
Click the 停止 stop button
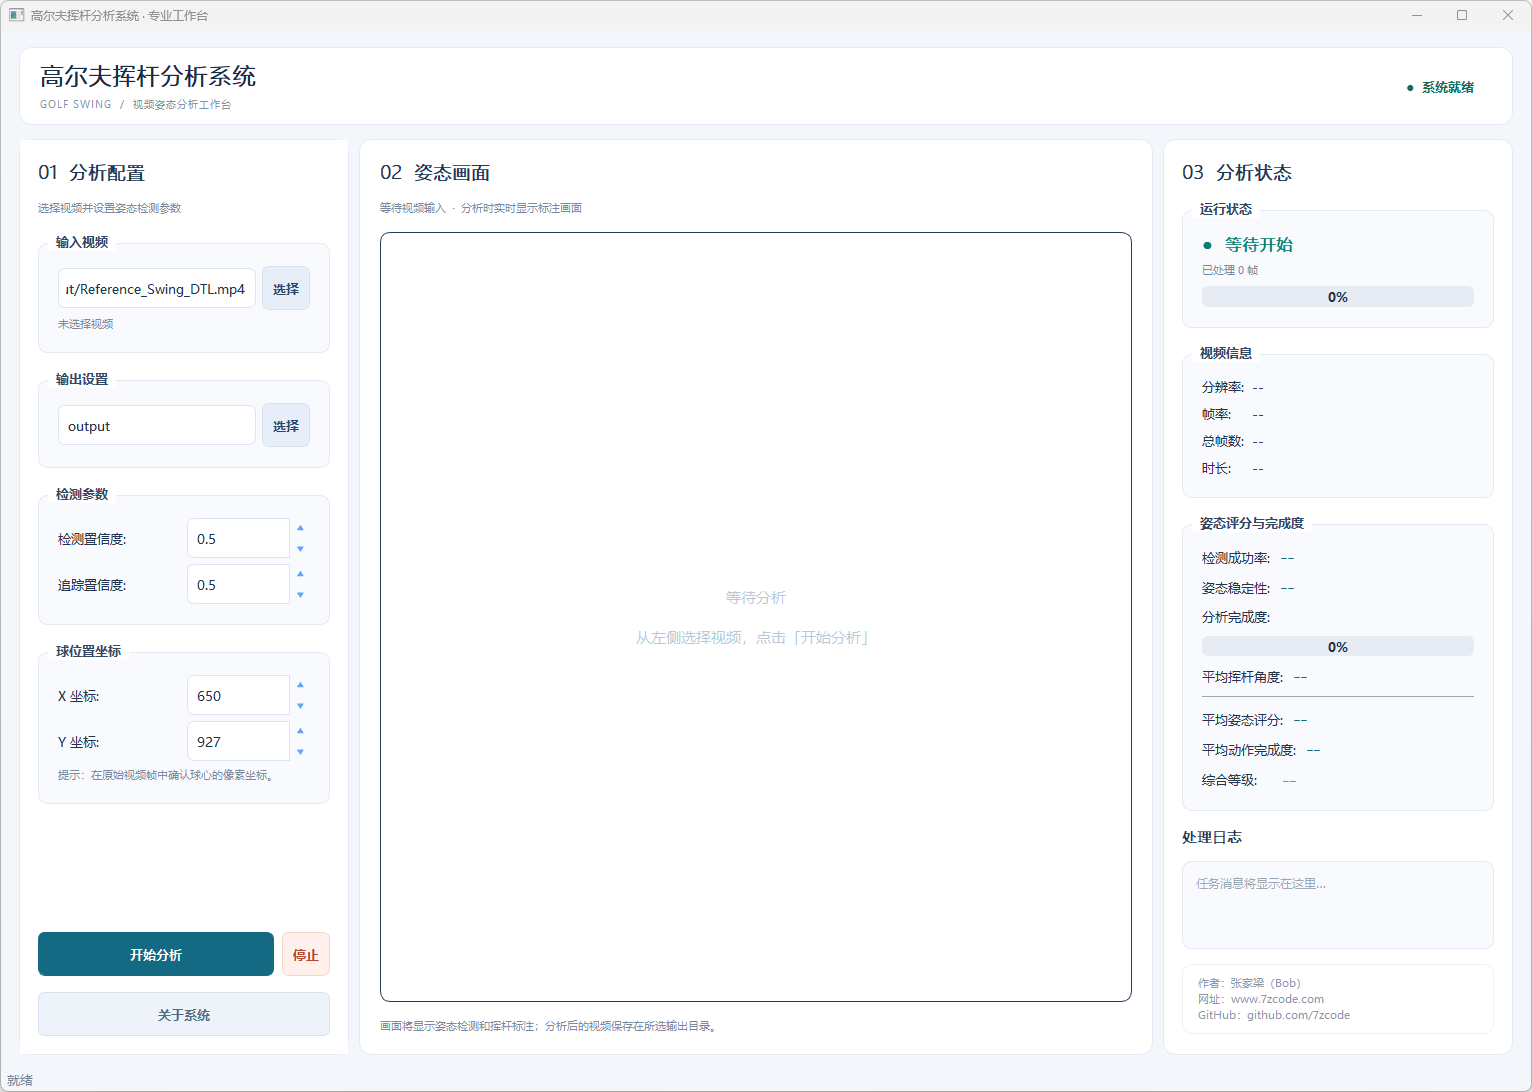click(x=306, y=955)
